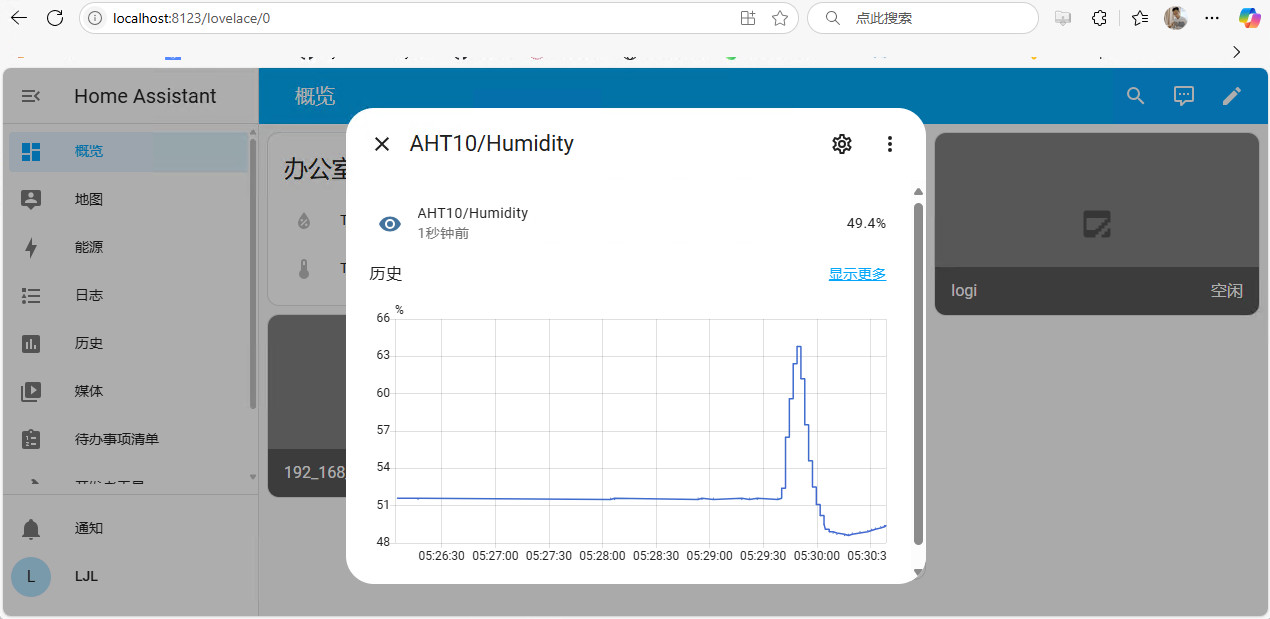Screen dimensions: 1270x619
Task: Click the eye icon beside AHT10/Humidity
Action: coord(390,223)
